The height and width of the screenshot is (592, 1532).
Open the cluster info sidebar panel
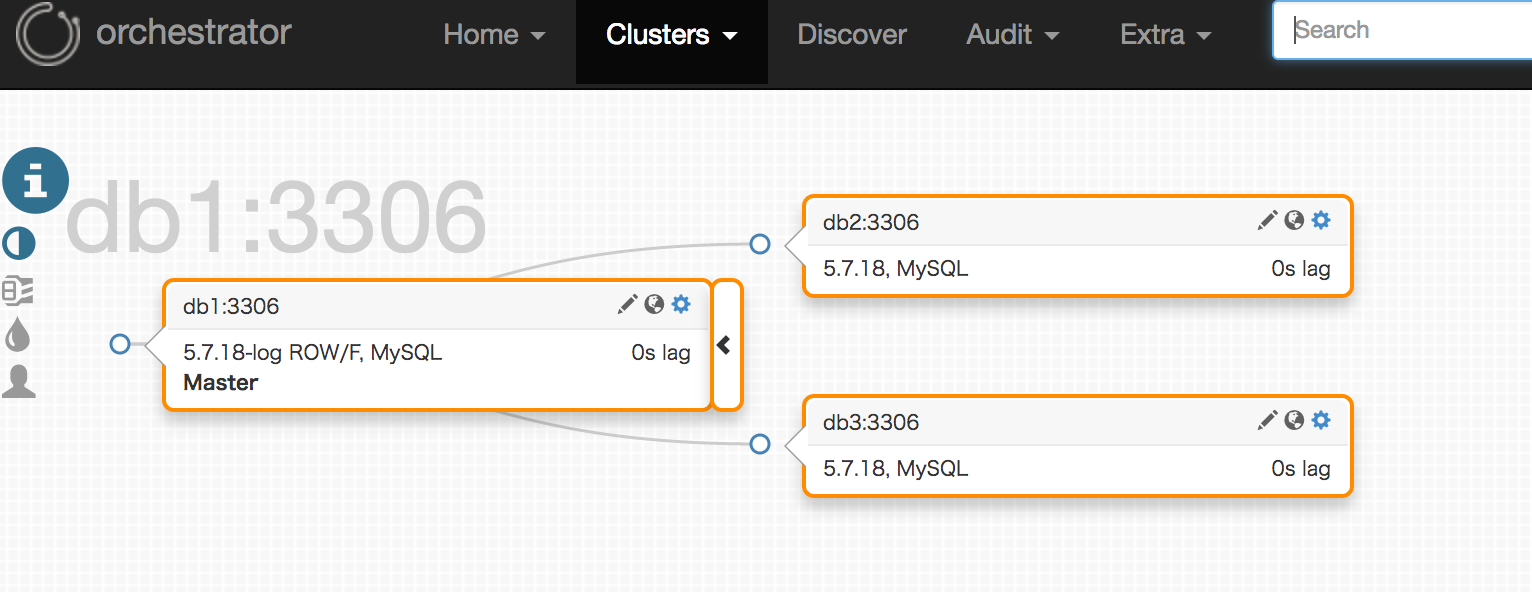(35, 180)
